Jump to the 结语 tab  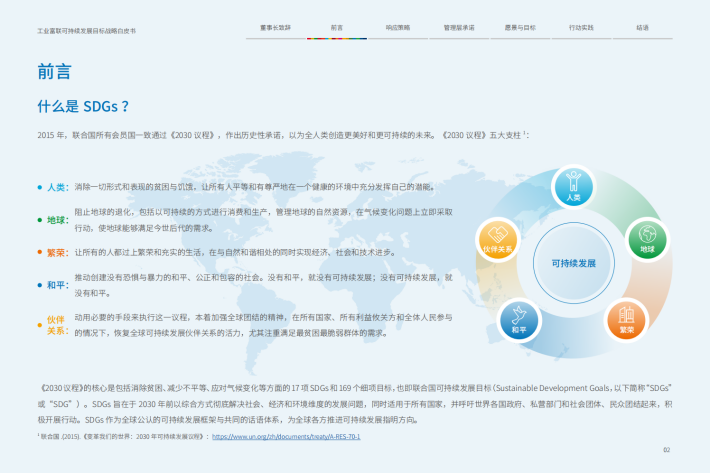642,28
